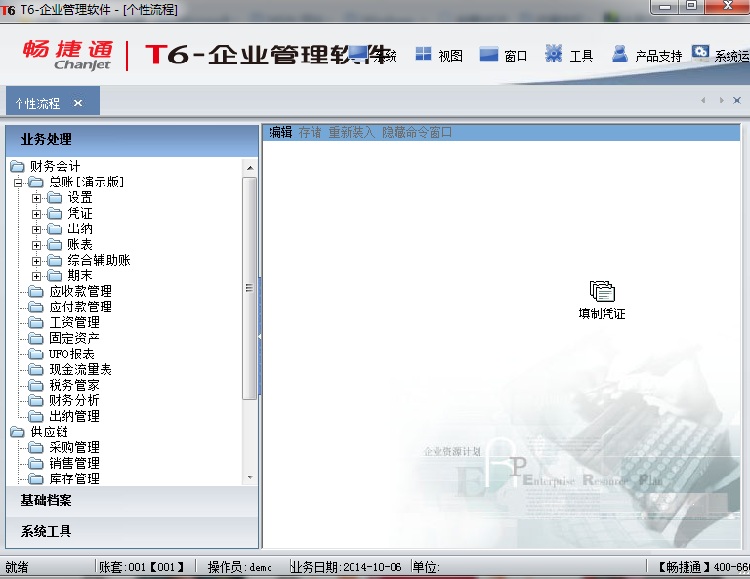Click the 采购管理 folder icon
The width and height of the screenshot is (750, 579).
[35, 447]
